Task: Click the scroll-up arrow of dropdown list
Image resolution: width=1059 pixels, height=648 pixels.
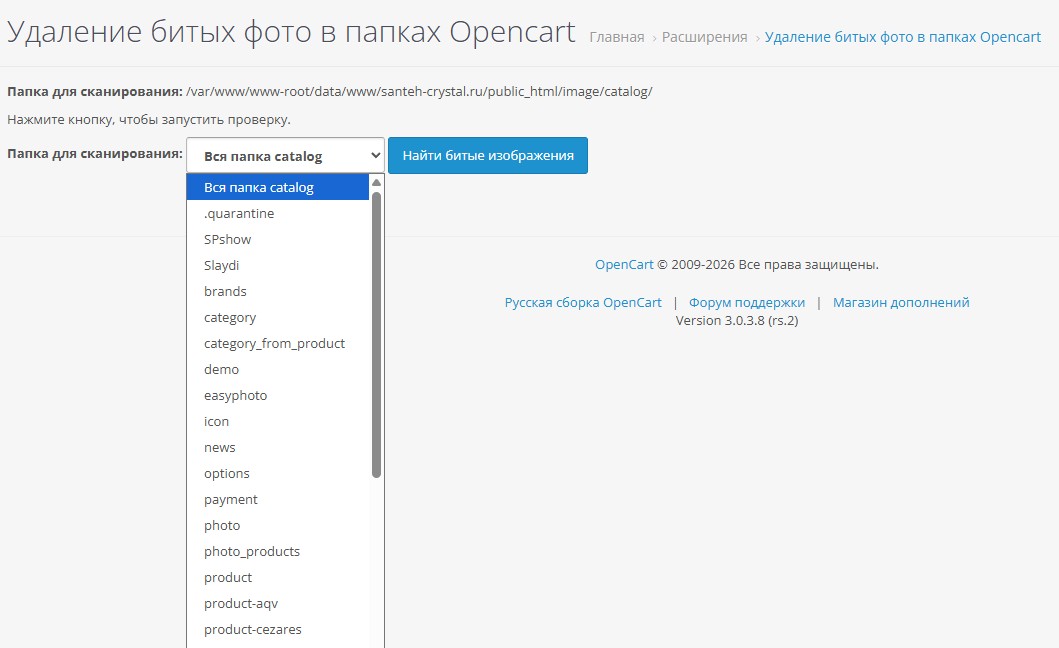Action: click(376, 182)
